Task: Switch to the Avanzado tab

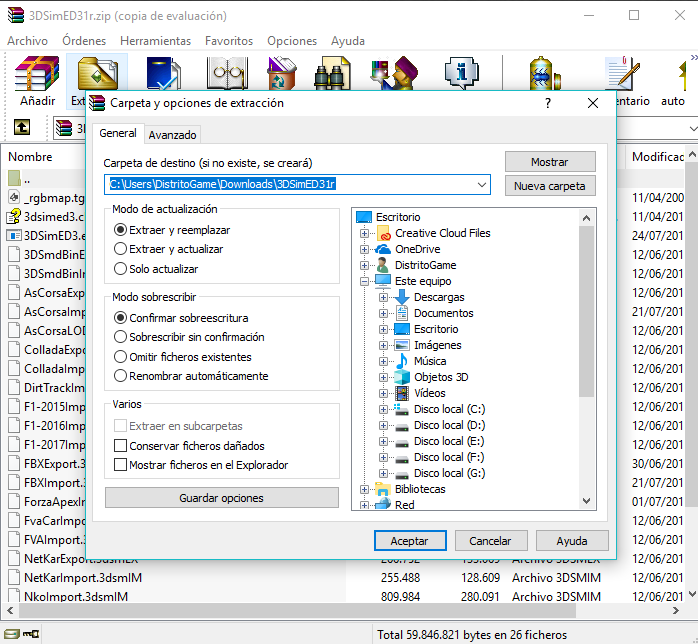Action: click(x=172, y=135)
